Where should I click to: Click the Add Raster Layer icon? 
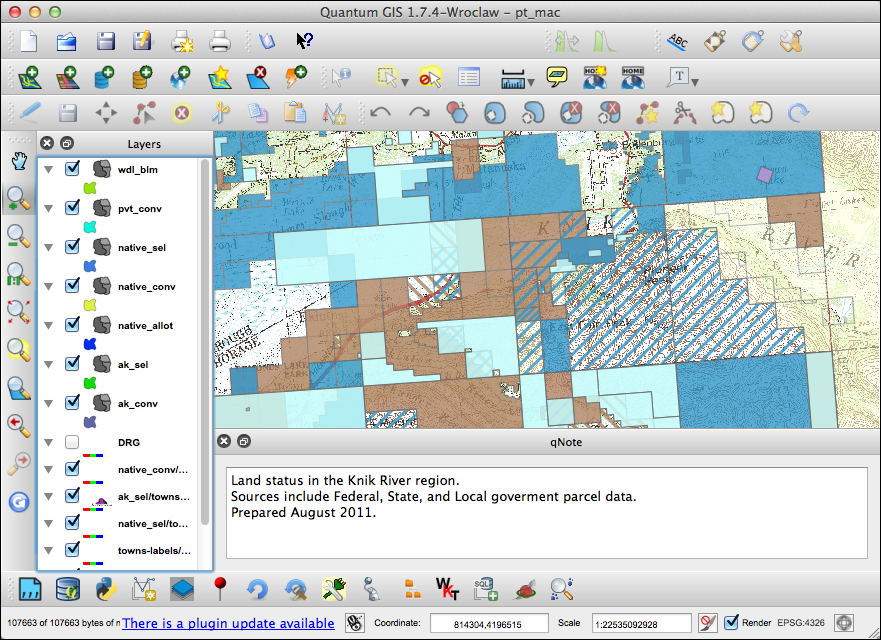click(67, 77)
